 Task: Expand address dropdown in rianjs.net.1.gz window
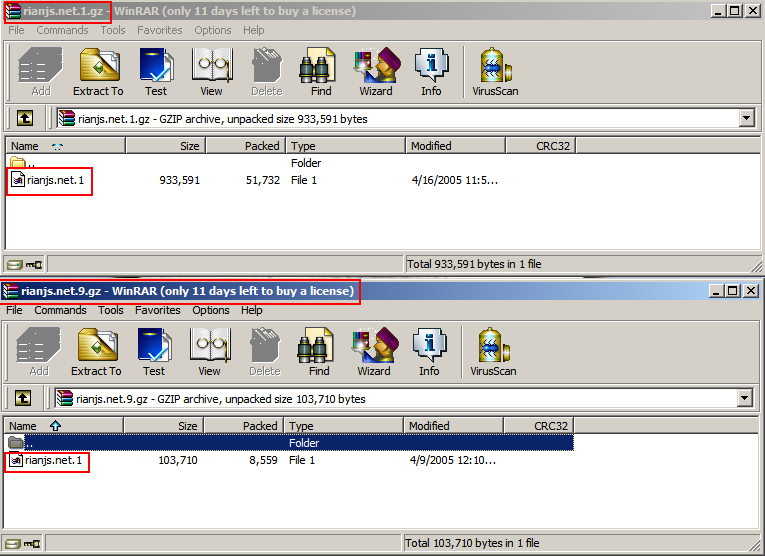click(x=746, y=118)
